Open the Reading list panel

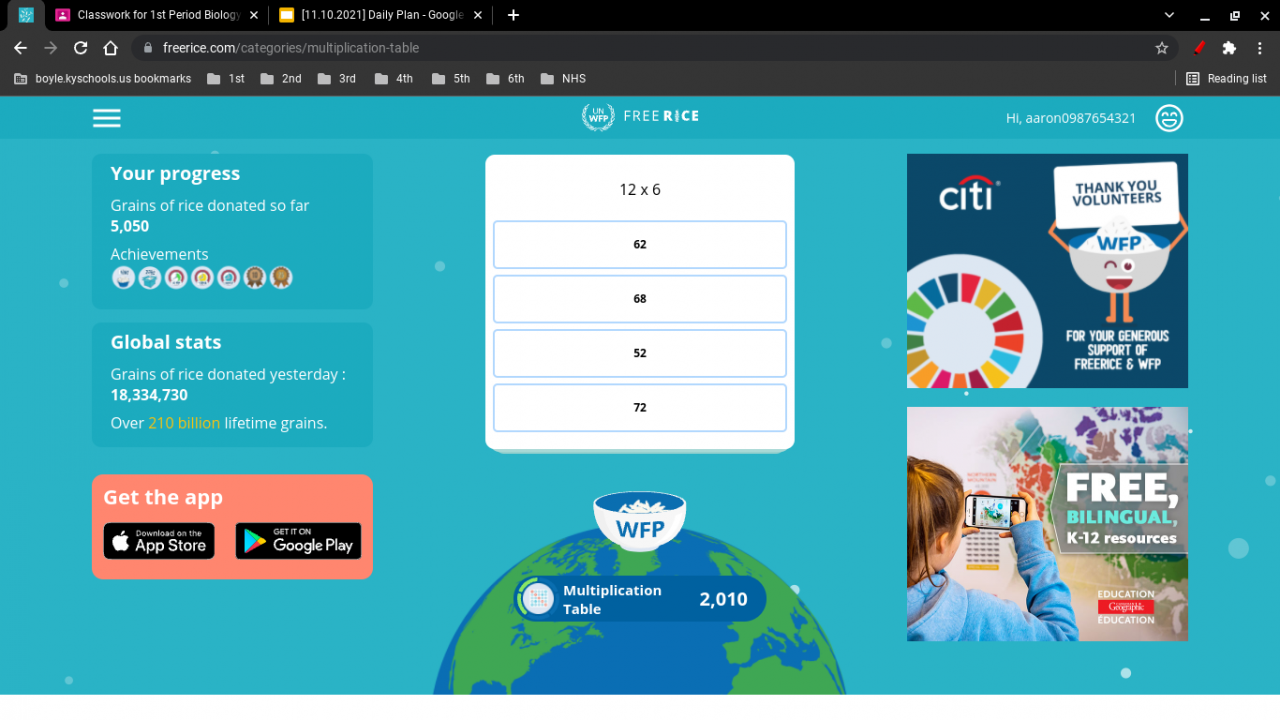coord(1226,78)
